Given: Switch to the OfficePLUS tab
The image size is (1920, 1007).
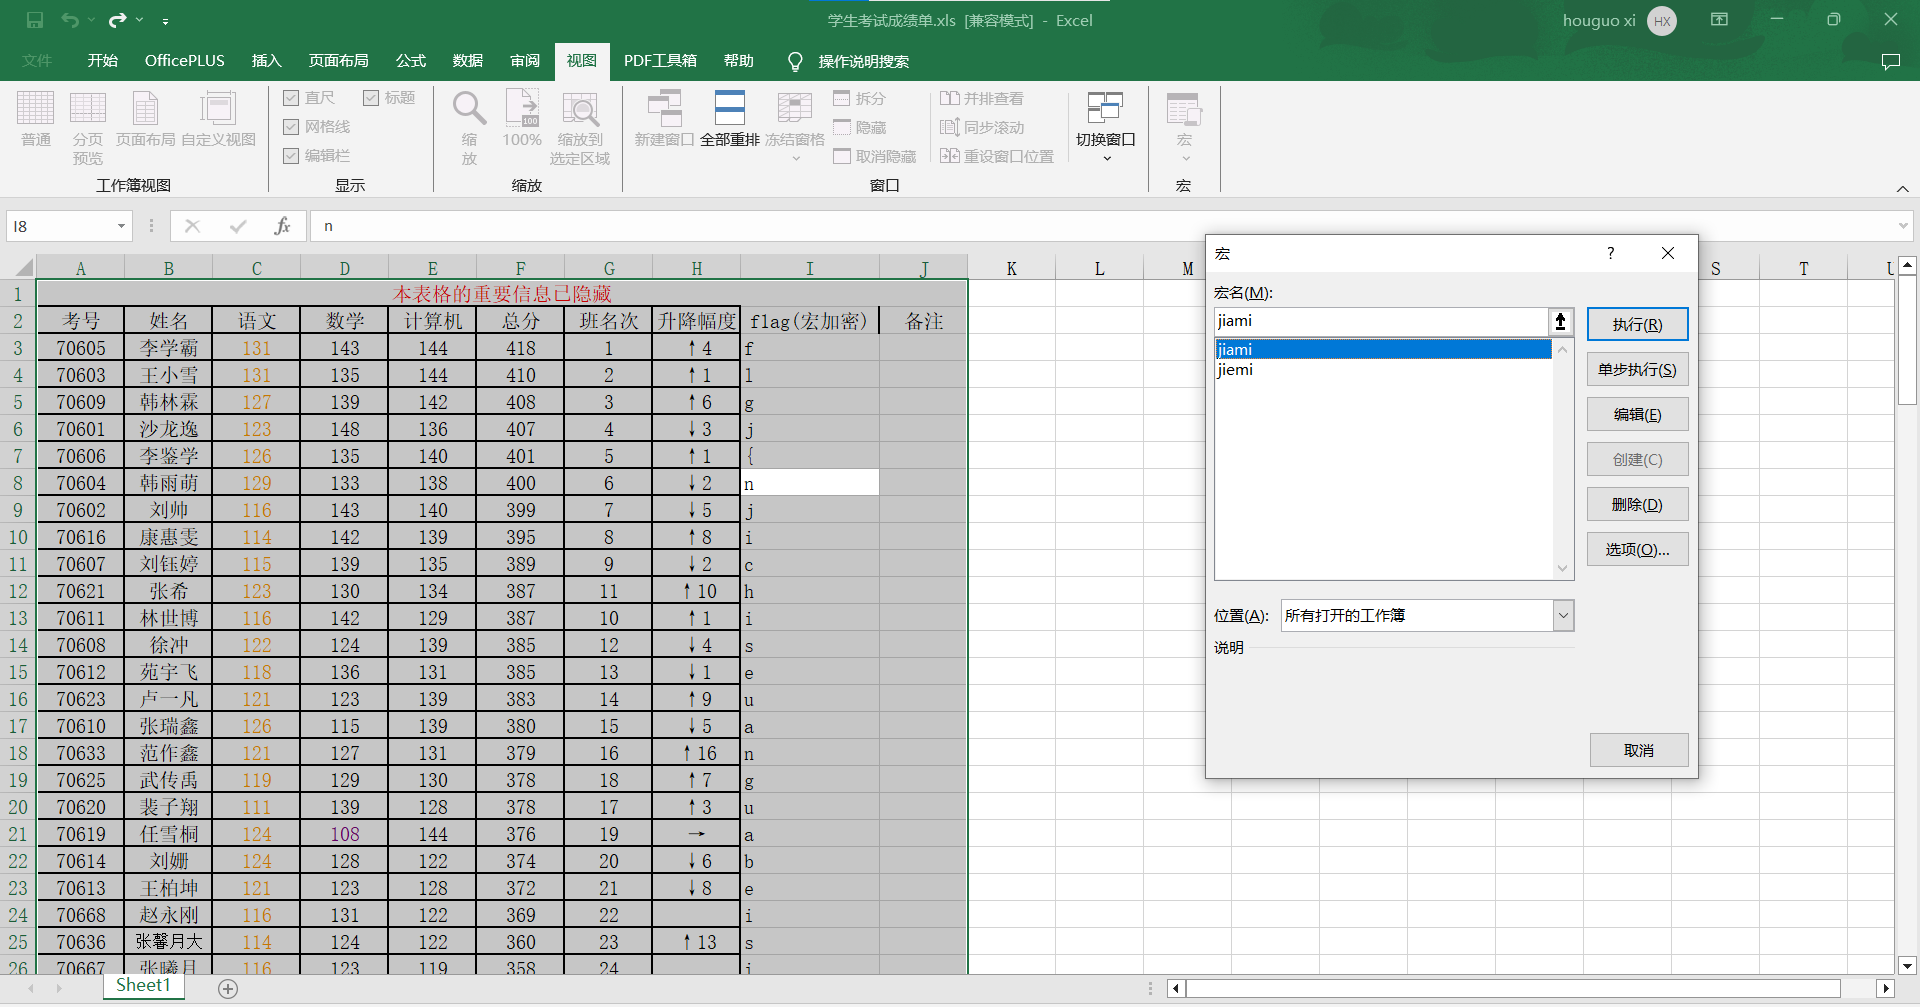Looking at the screenshot, I should [x=185, y=60].
